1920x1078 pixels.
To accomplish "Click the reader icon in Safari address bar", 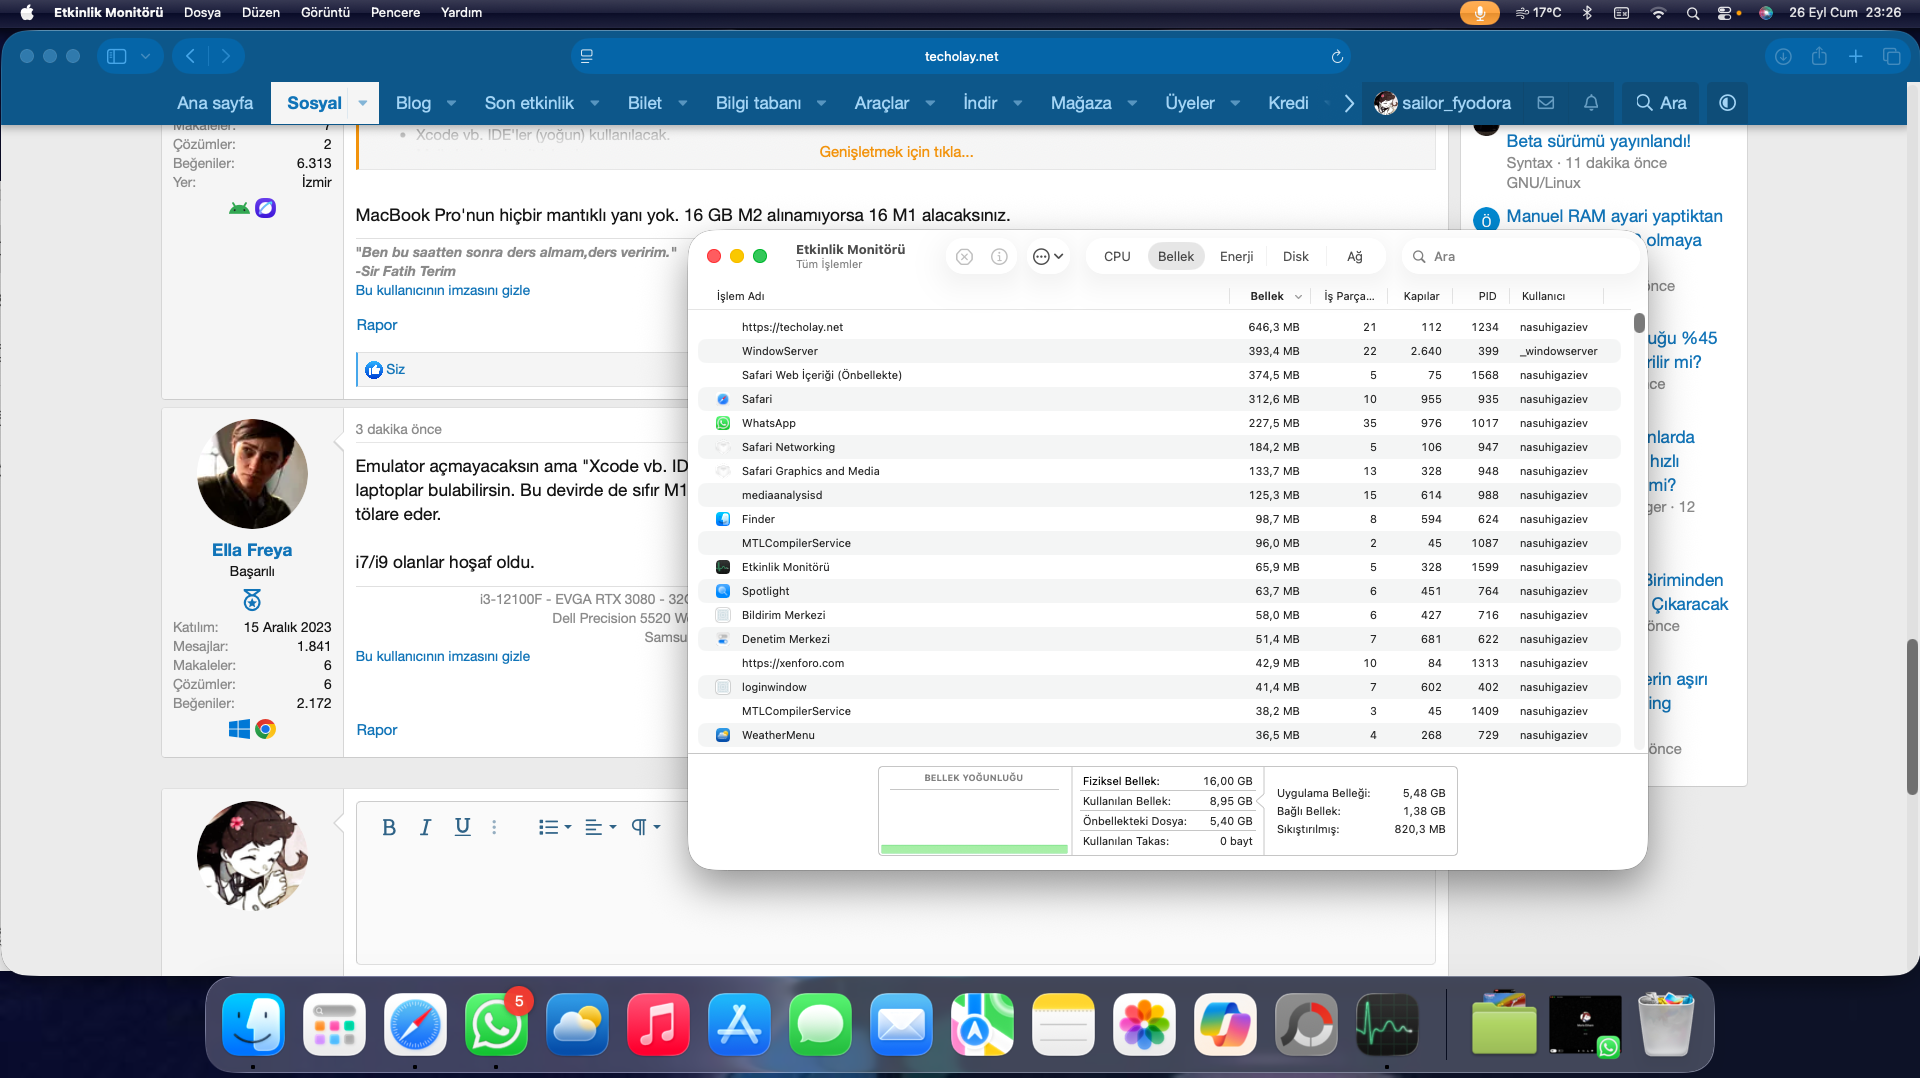I will coord(587,56).
